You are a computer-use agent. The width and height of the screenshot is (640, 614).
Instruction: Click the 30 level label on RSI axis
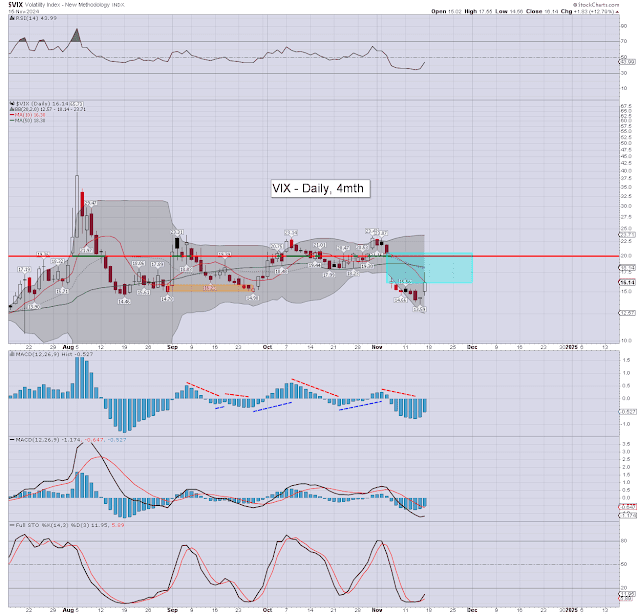[624, 73]
